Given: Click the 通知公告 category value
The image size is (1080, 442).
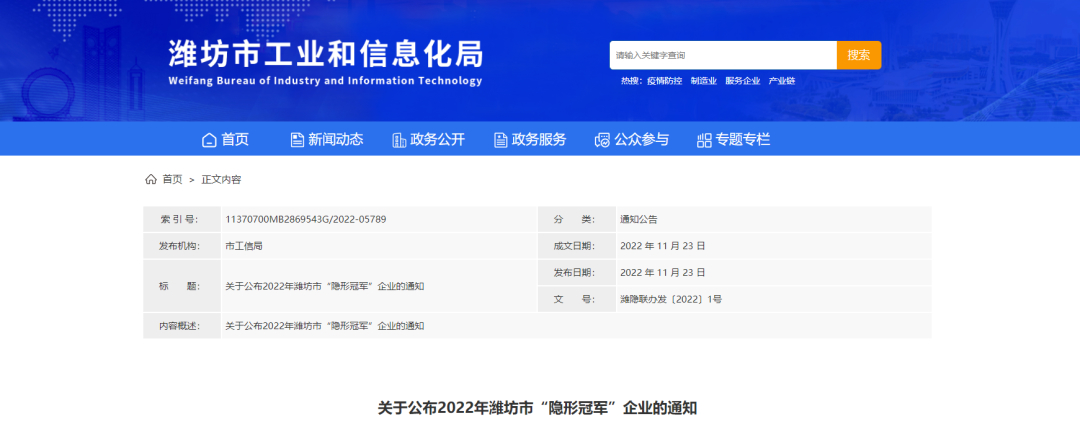Looking at the screenshot, I should pyautogui.click(x=638, y=220).
